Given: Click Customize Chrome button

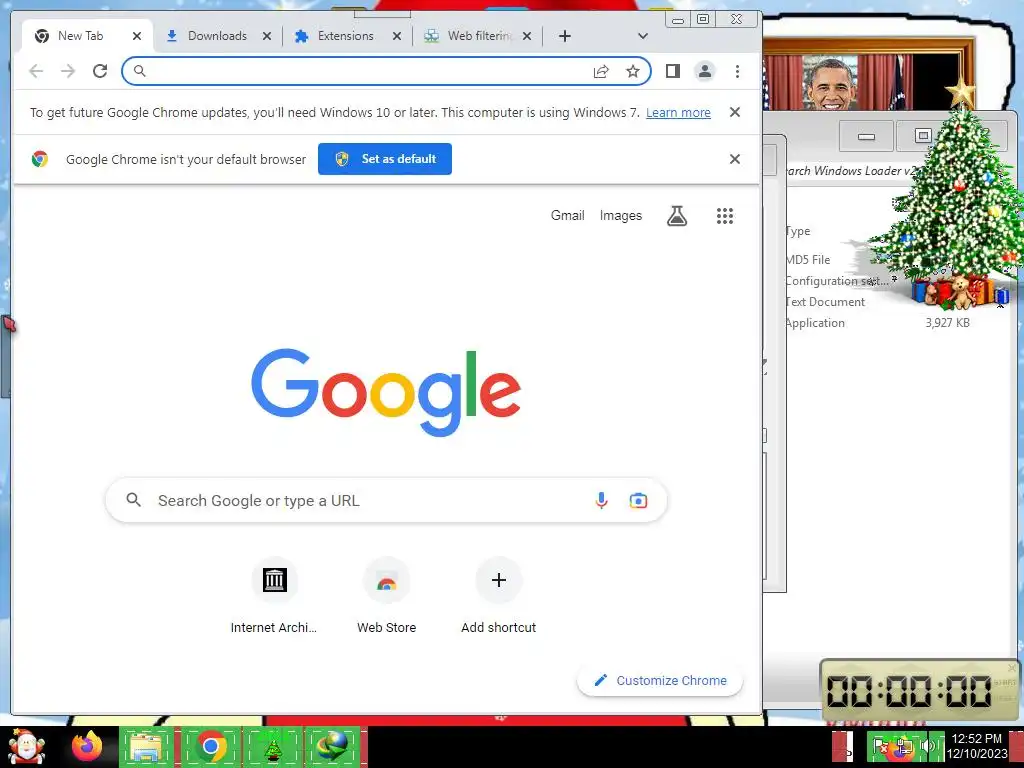Looking at the screenshot, I should [660, 680].
